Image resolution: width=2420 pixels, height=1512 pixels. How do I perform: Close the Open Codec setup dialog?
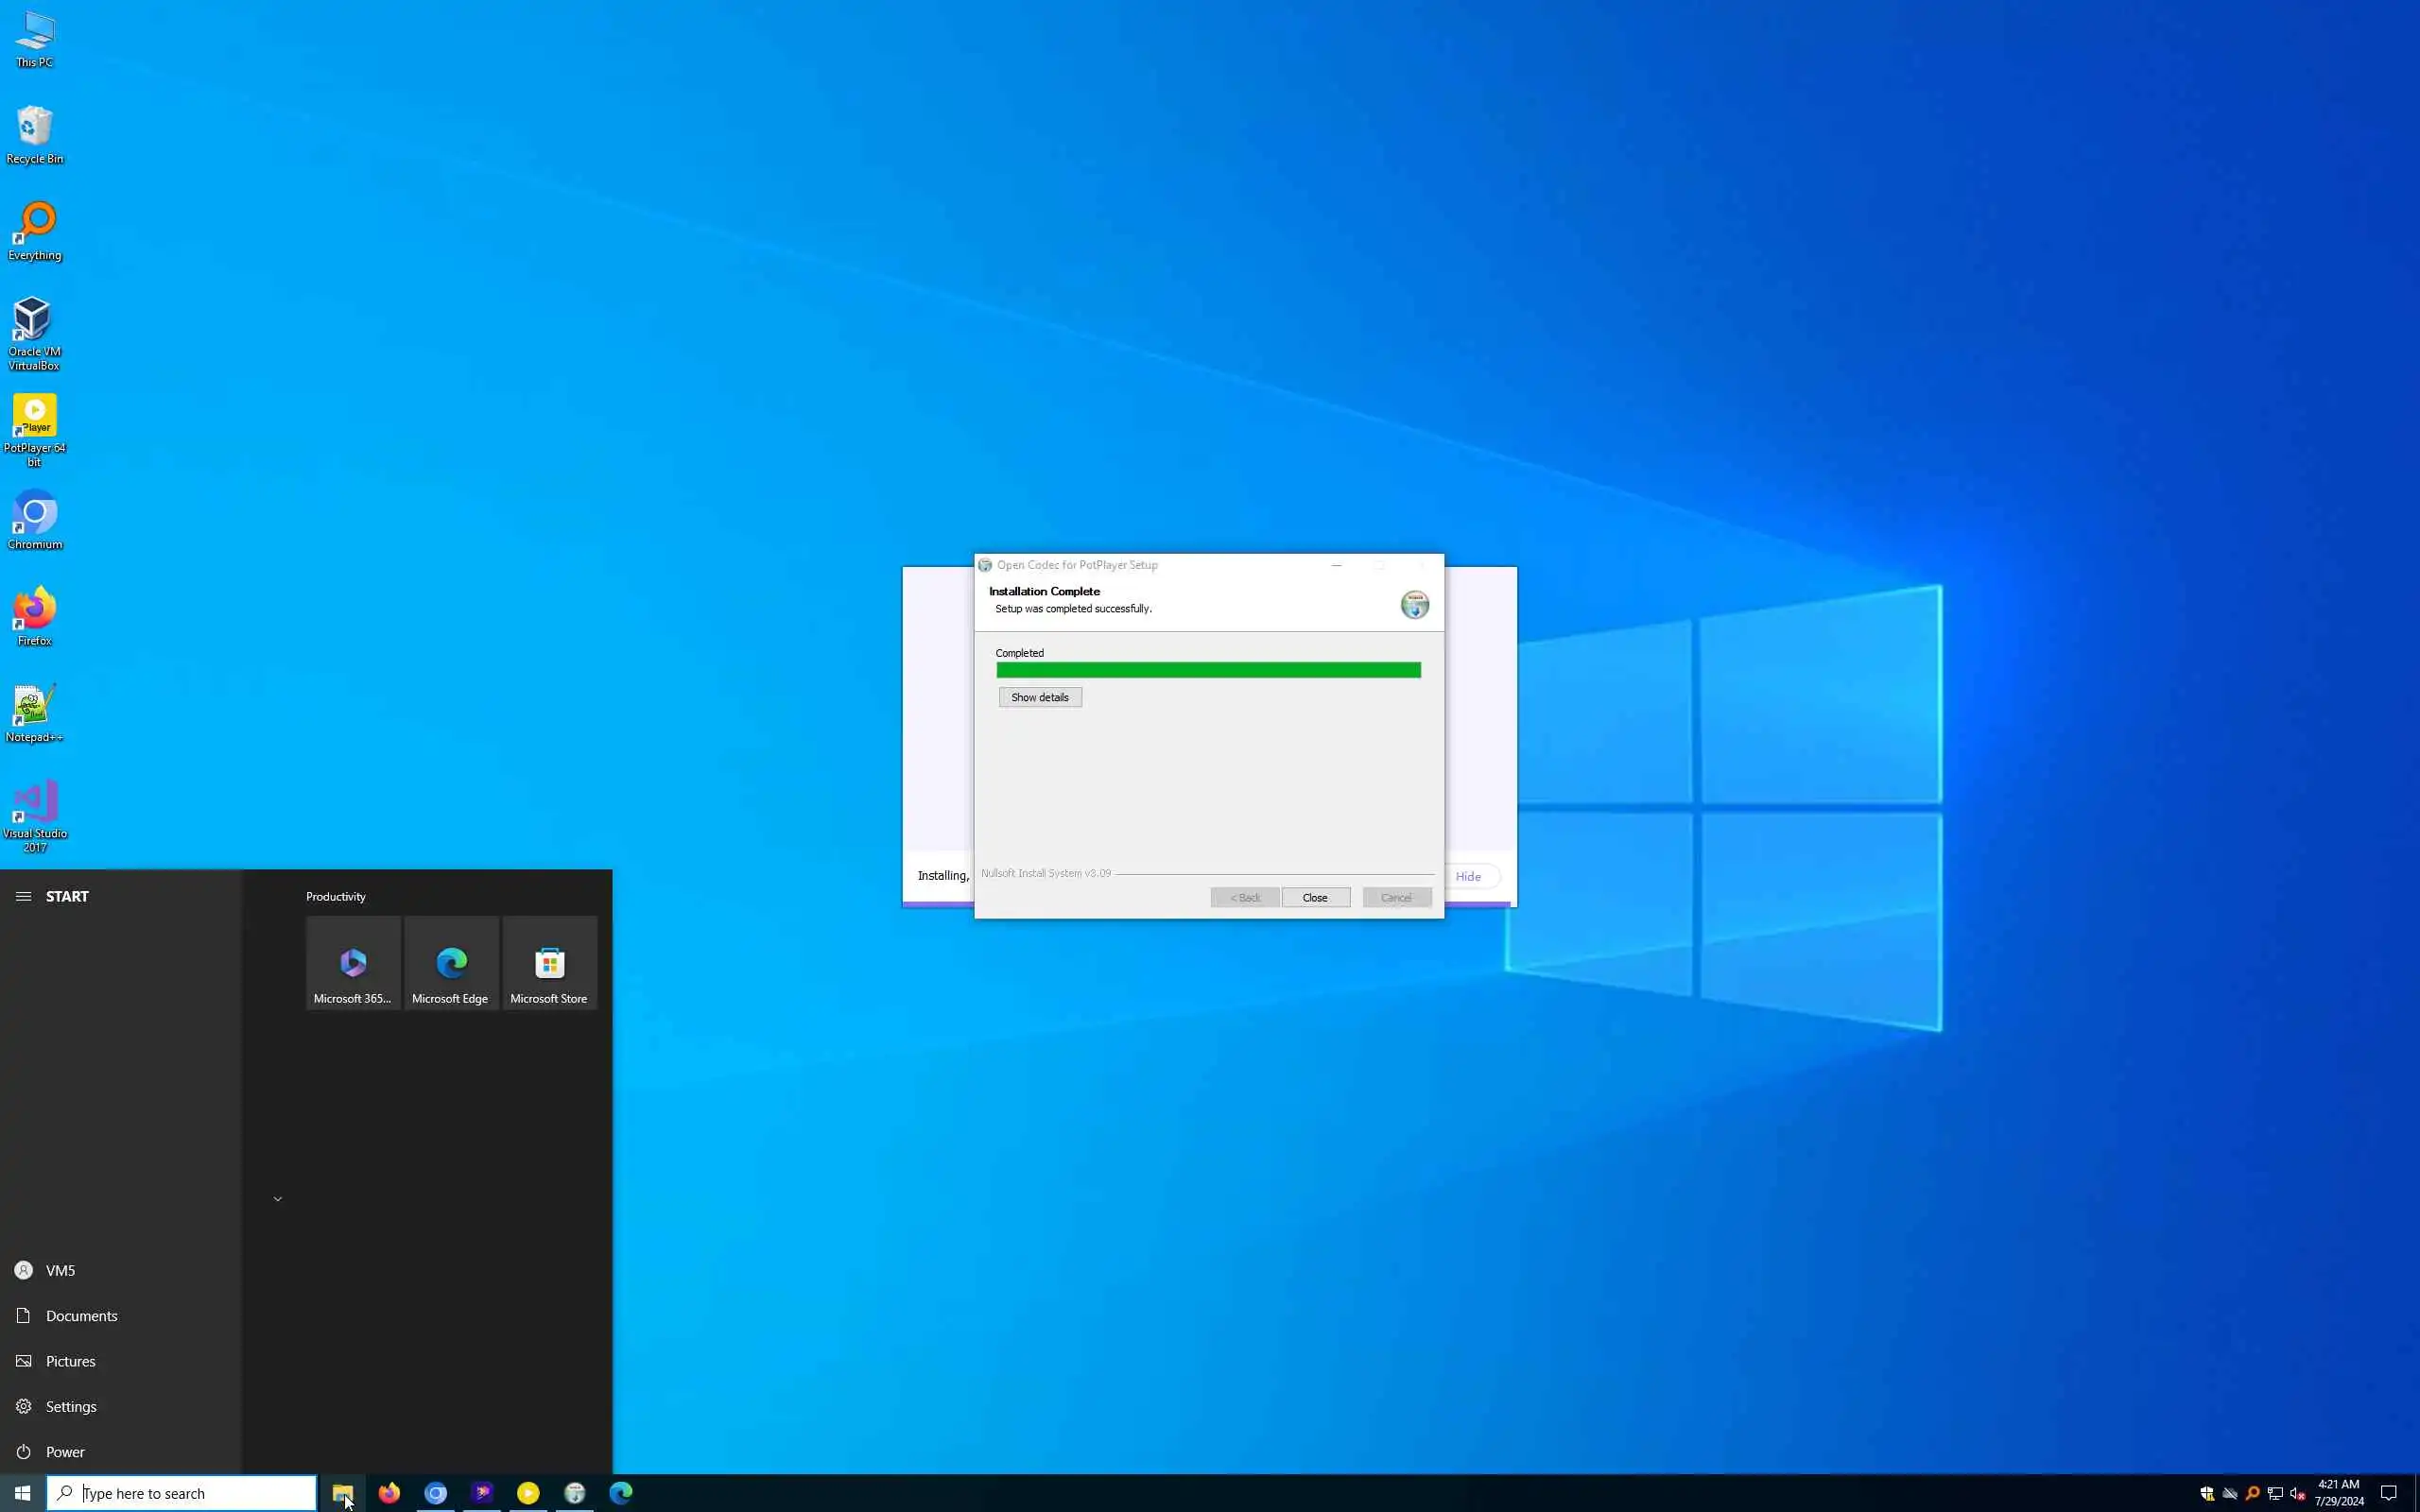pos(1315,897)
